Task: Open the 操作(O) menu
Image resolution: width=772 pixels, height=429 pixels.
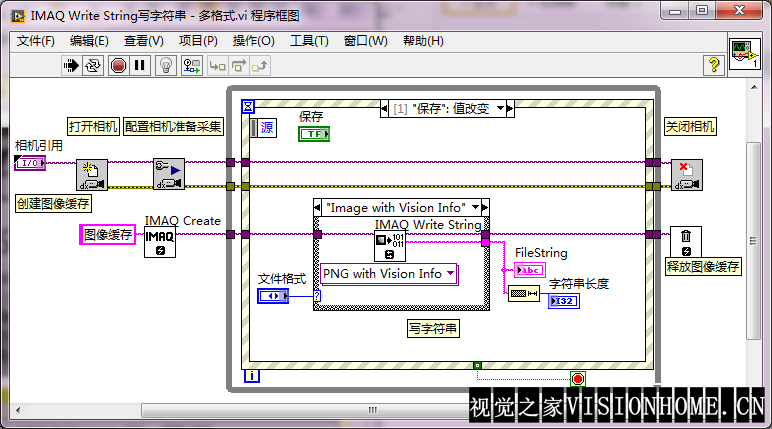Action: point(254,41)
